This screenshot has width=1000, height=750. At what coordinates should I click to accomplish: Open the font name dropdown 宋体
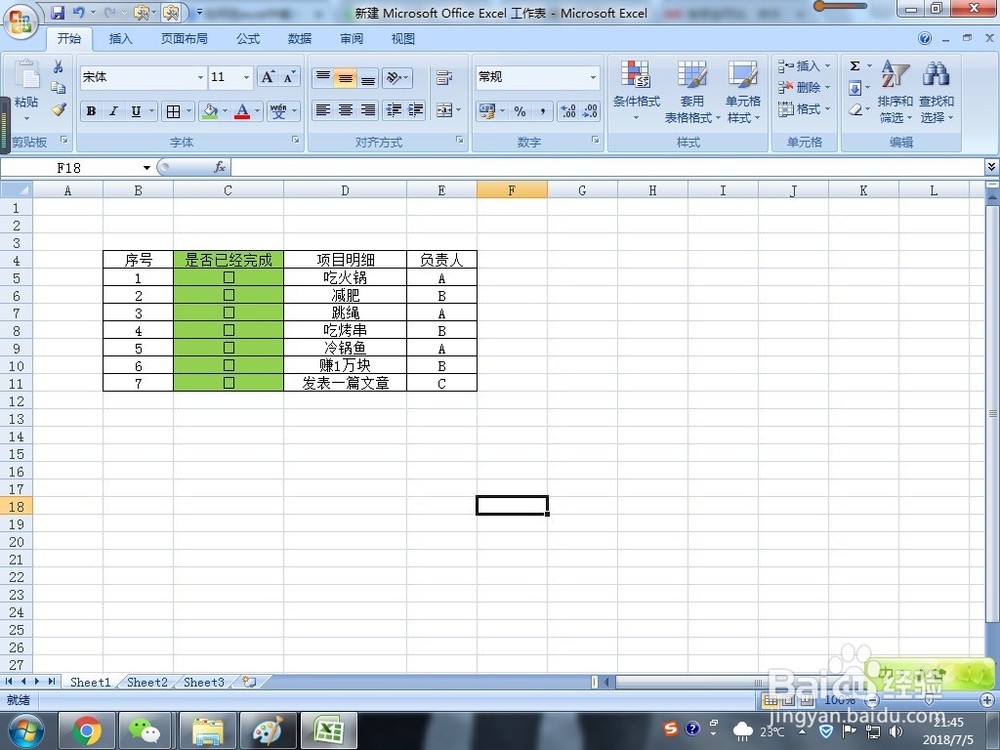click(200, 77)
